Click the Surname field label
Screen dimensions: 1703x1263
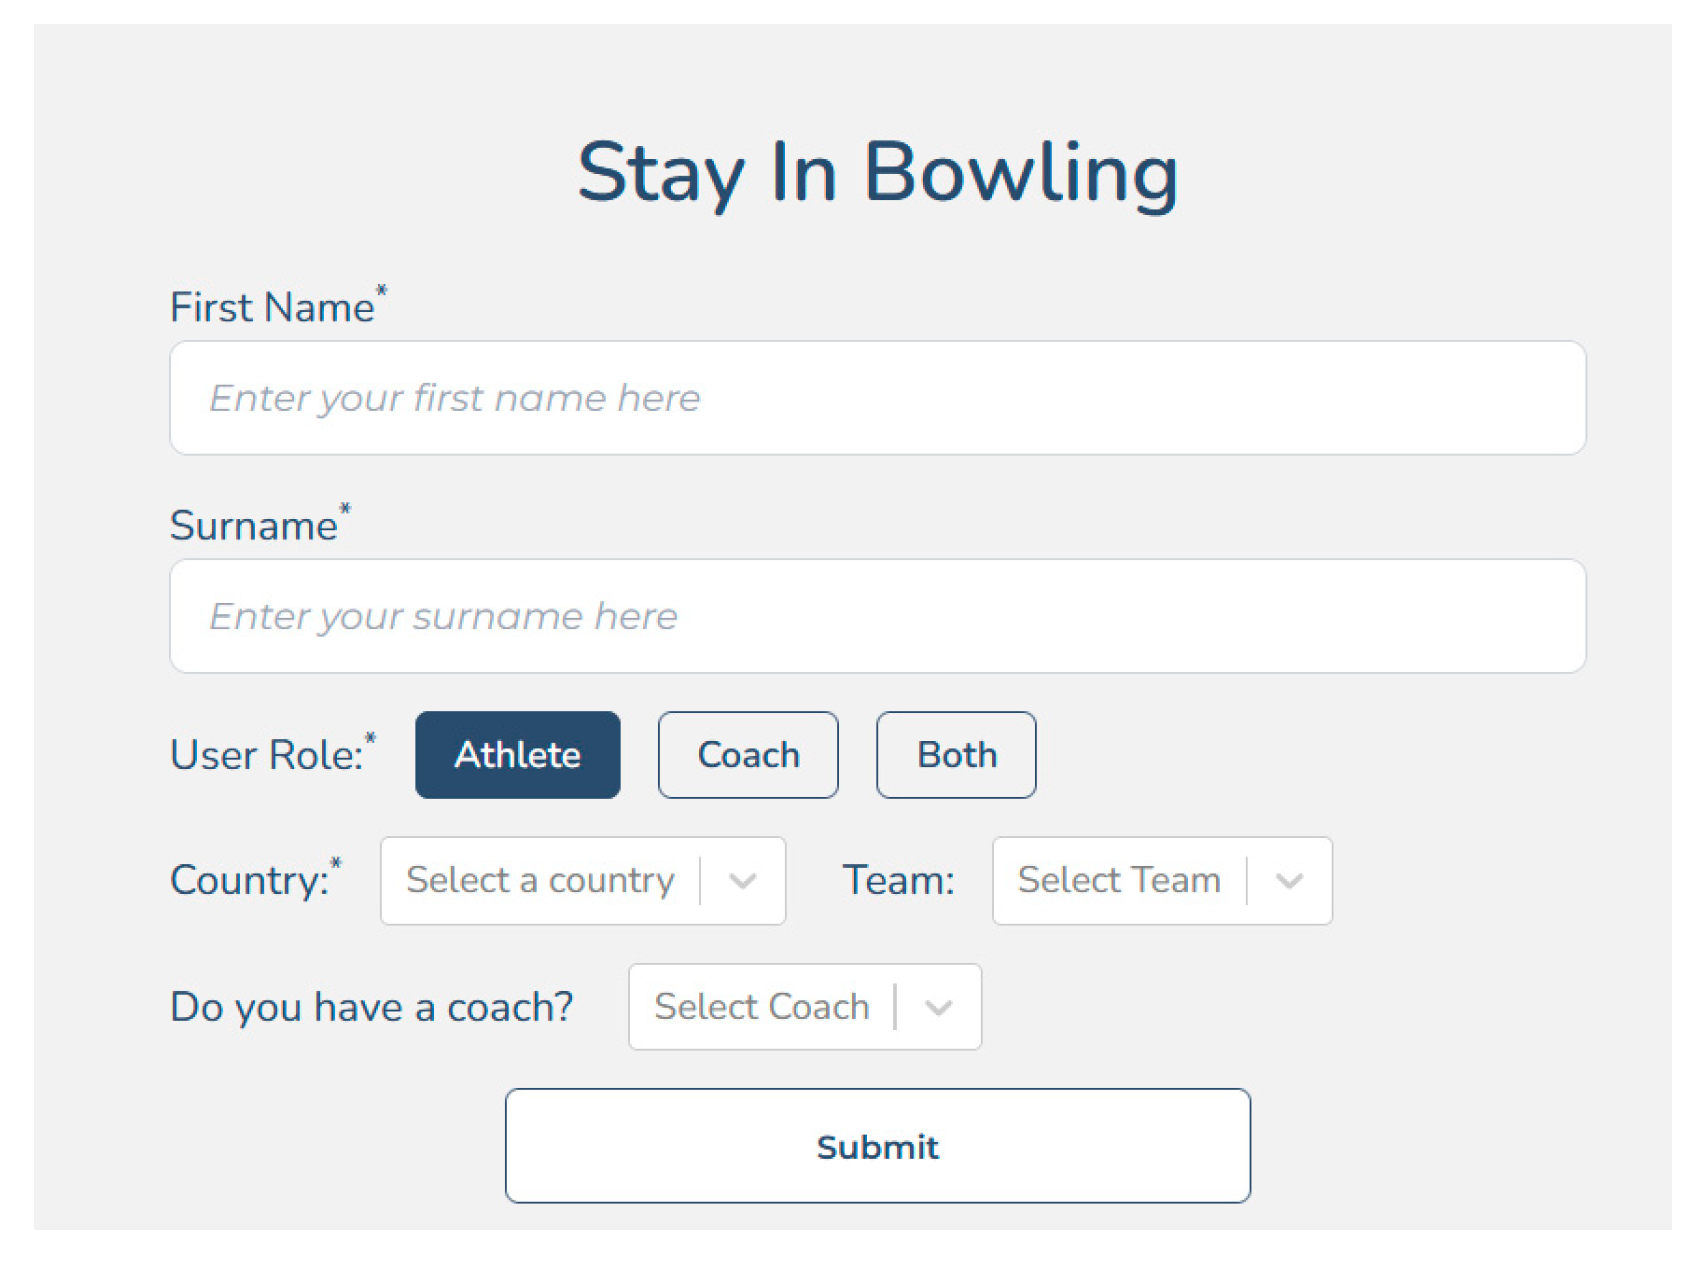point(253,526)
